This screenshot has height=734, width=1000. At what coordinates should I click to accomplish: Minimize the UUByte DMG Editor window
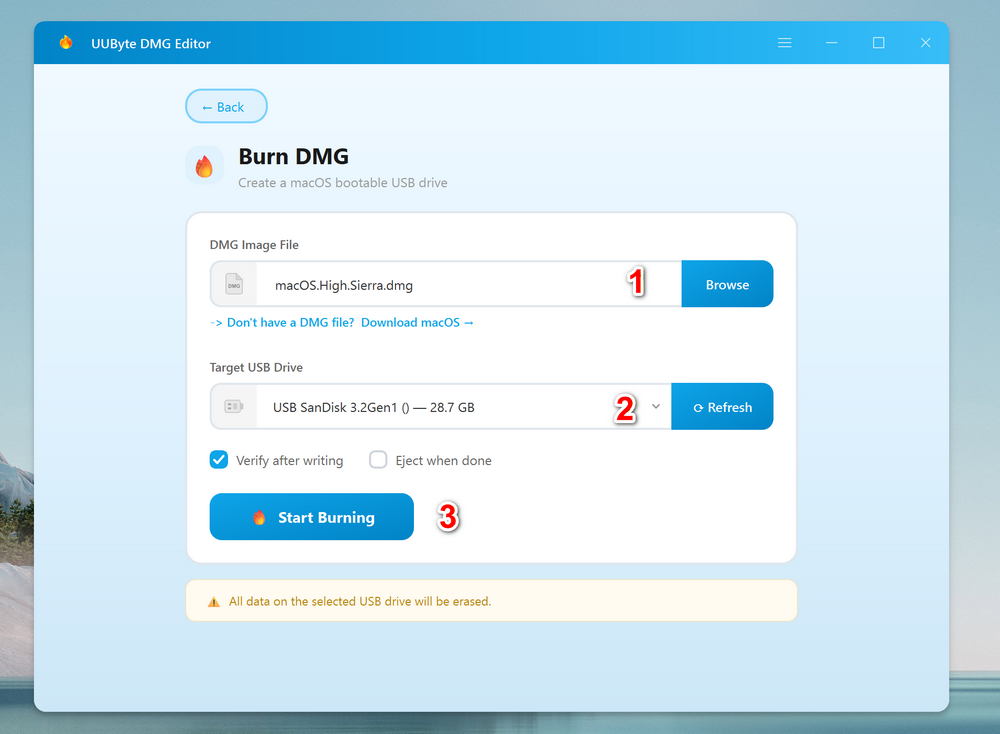click(x=832, y=43)
